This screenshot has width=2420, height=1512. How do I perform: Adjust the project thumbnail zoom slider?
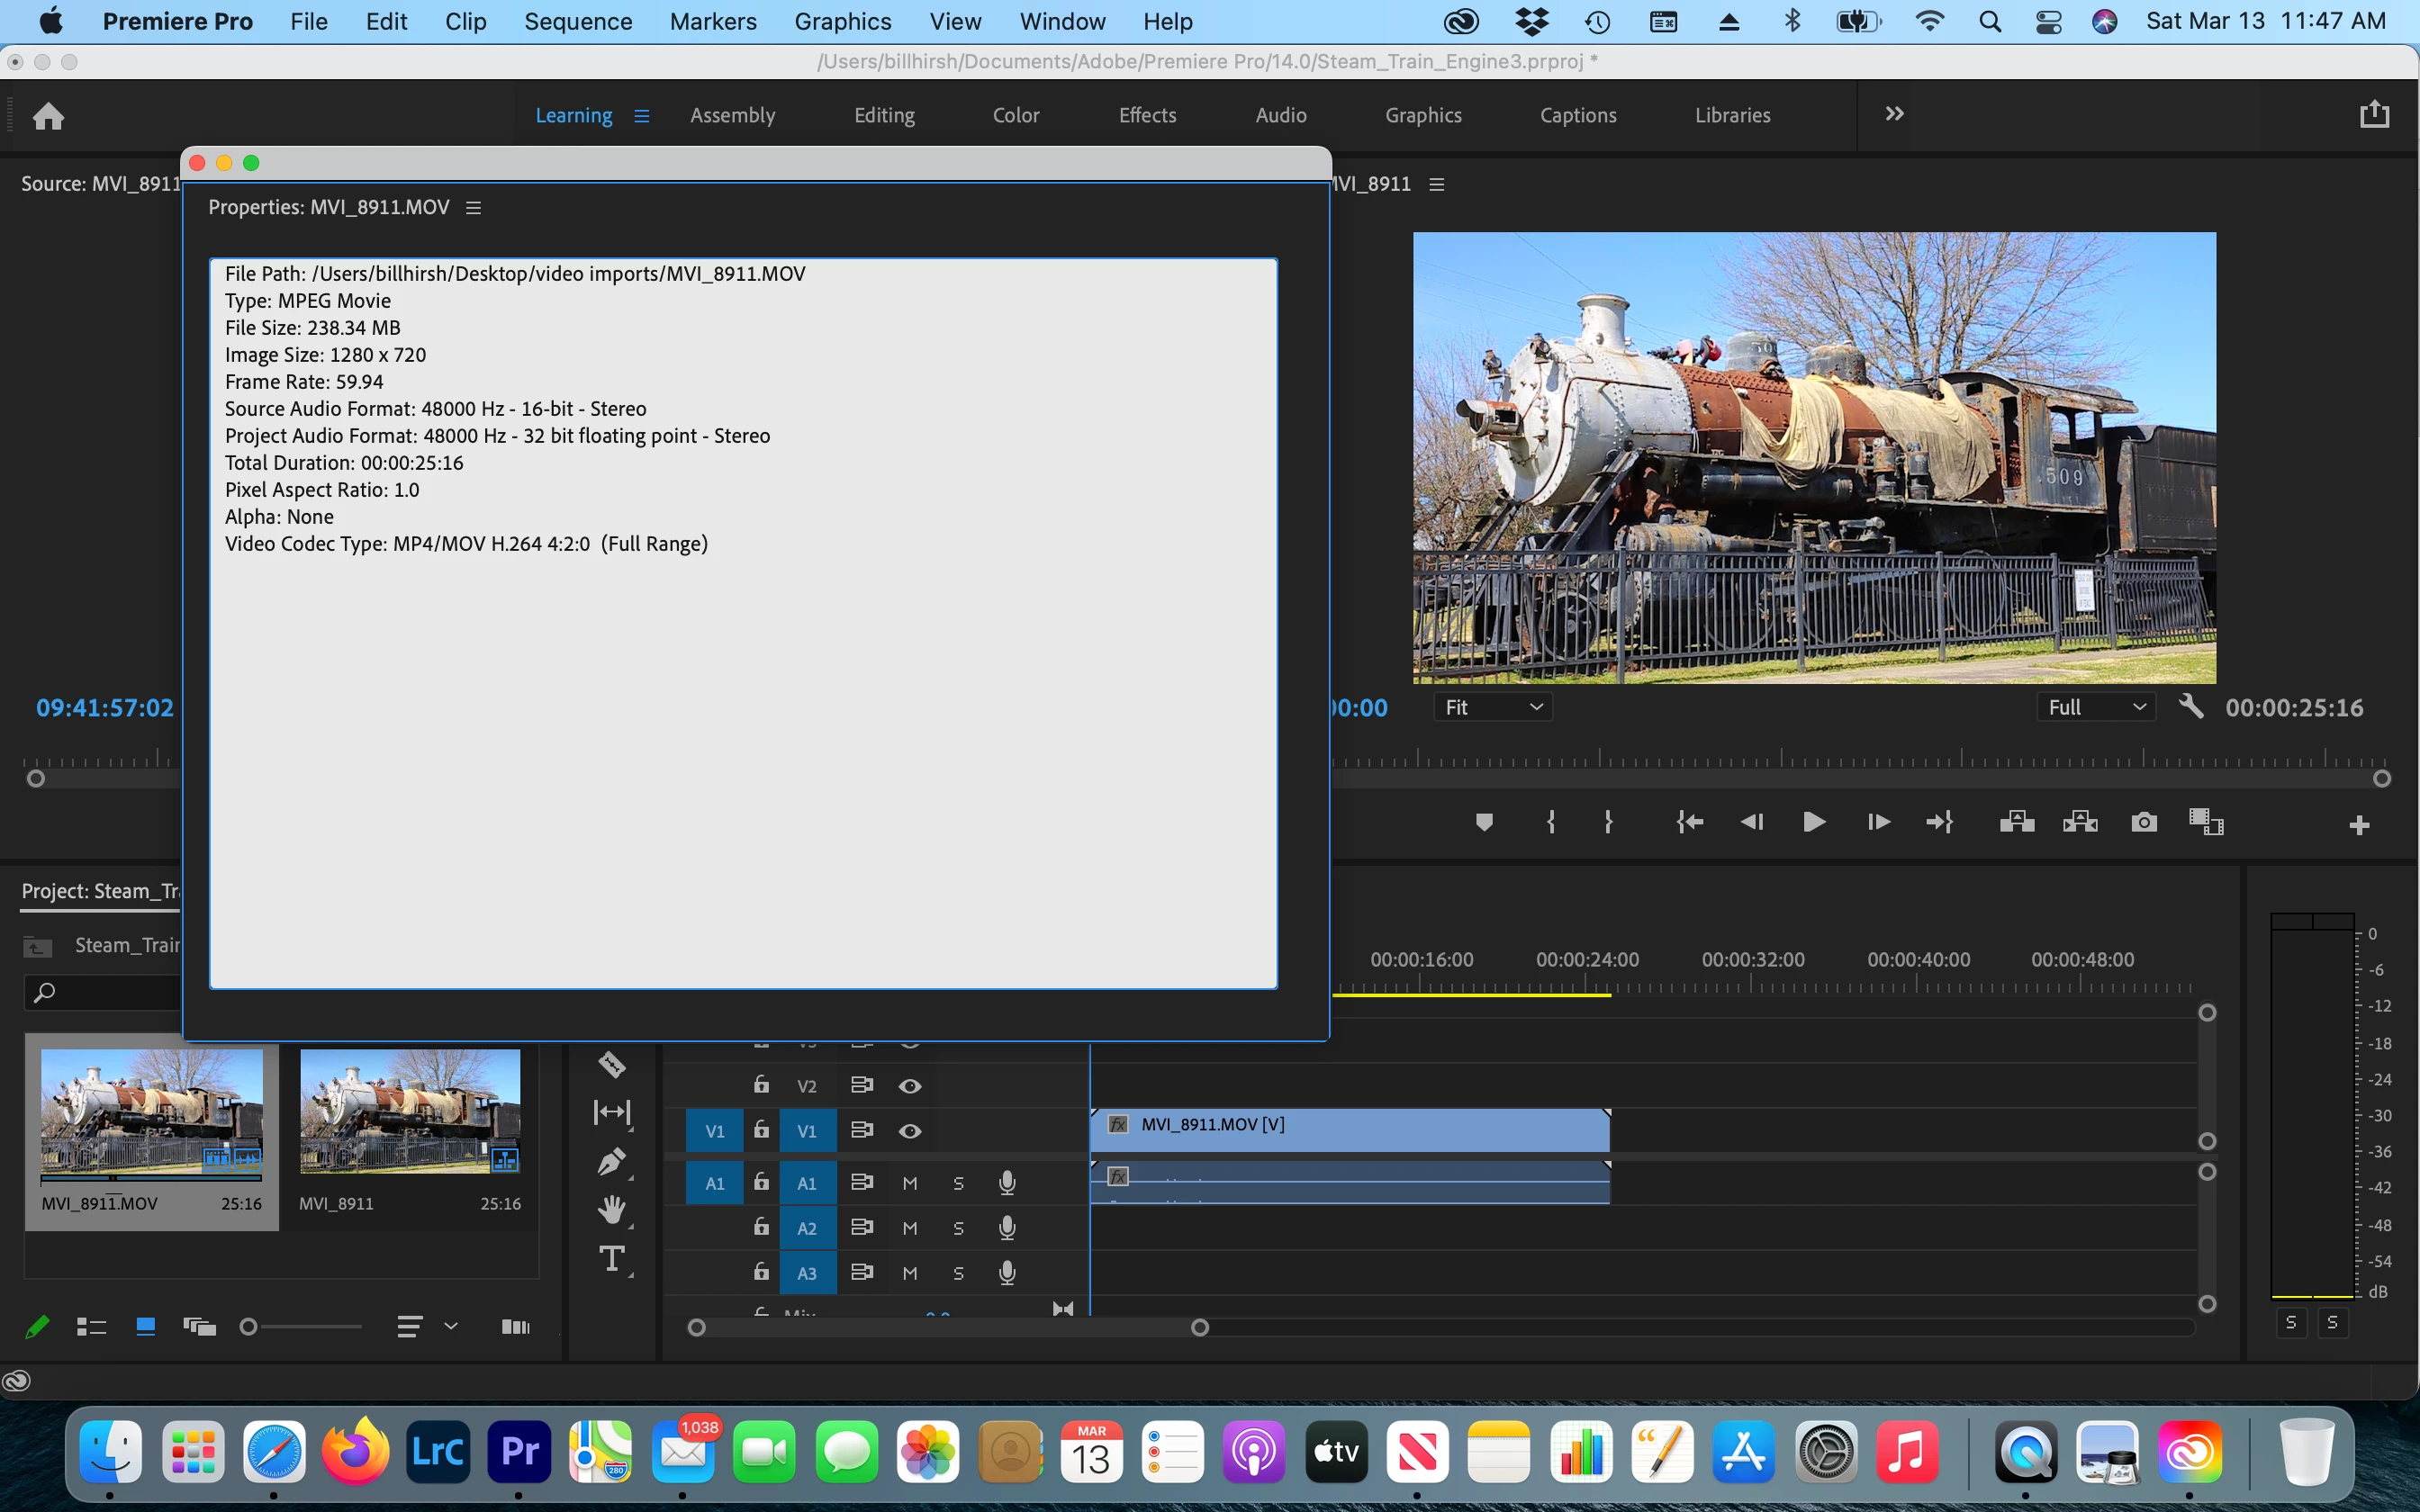(249, 1327)
